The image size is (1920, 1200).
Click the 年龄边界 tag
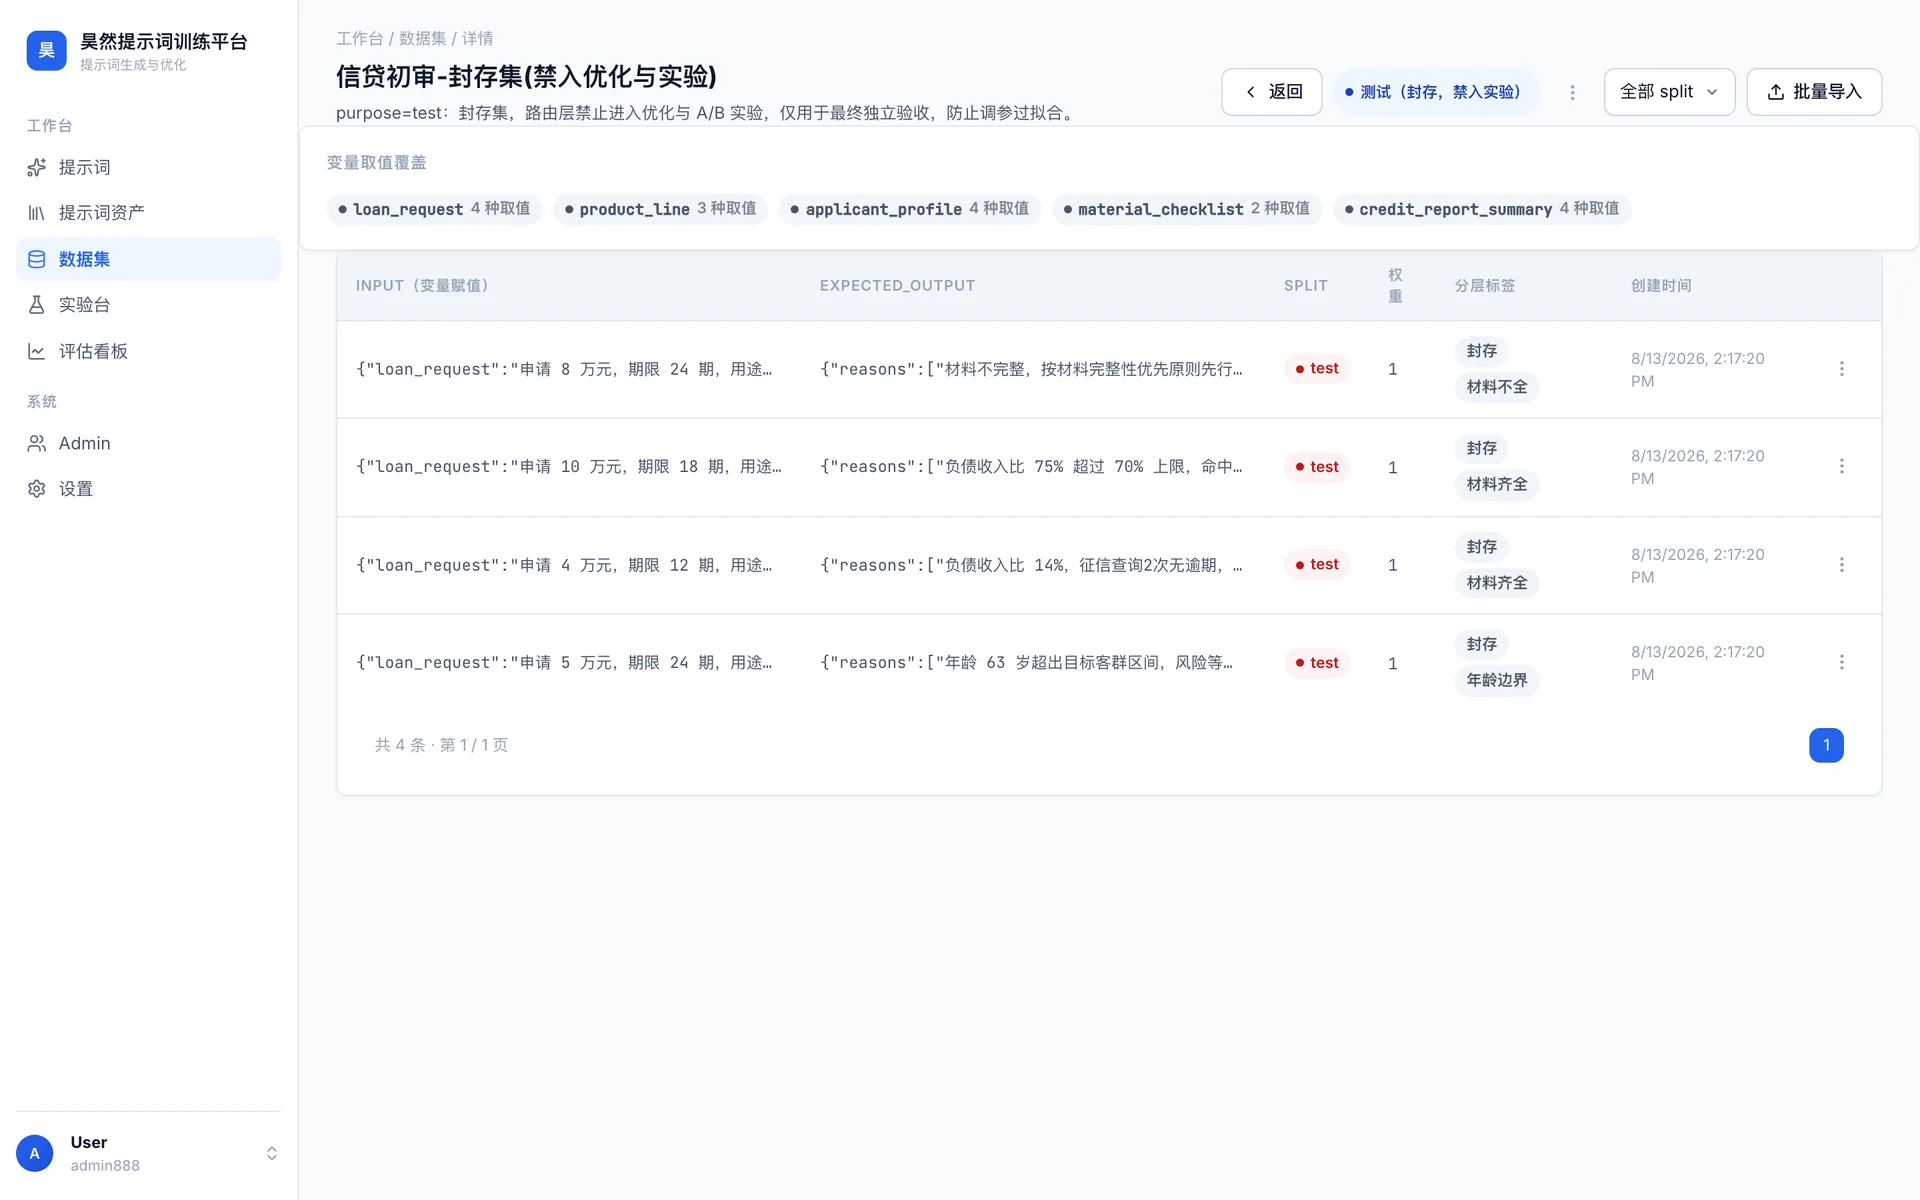click(x=1496, y=680)
